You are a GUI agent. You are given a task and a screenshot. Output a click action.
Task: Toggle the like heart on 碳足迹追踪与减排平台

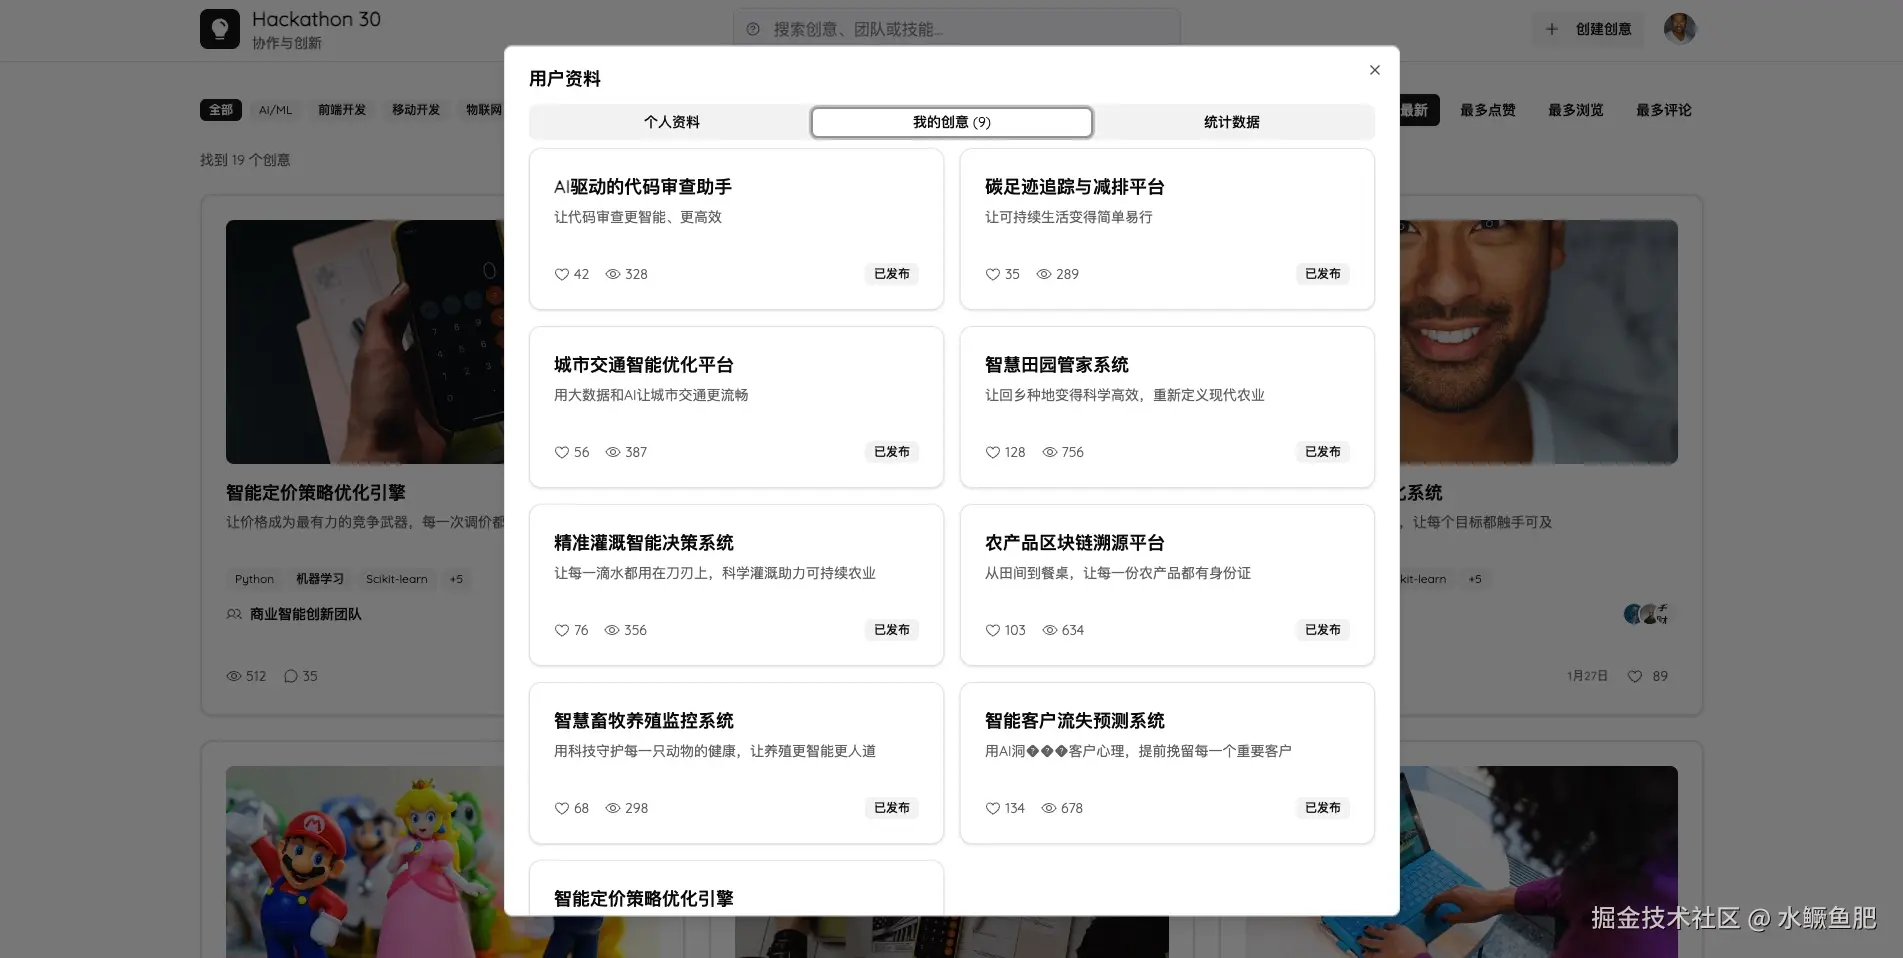click(x=992, y=274)
